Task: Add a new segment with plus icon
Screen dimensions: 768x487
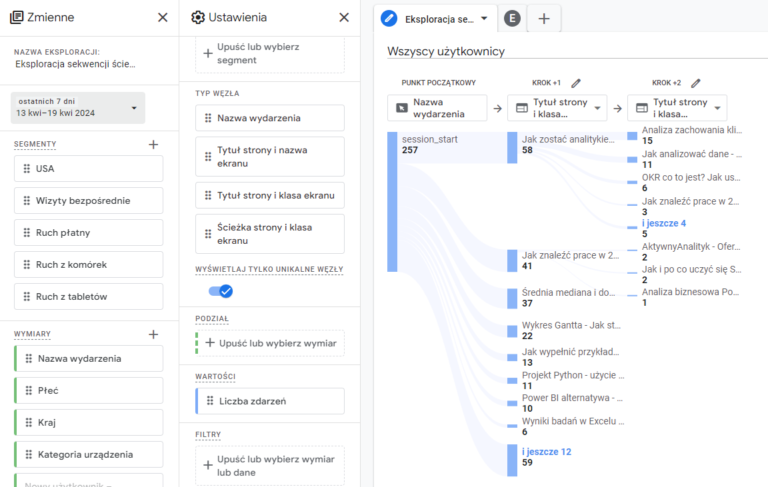Action: pos(153,144)
